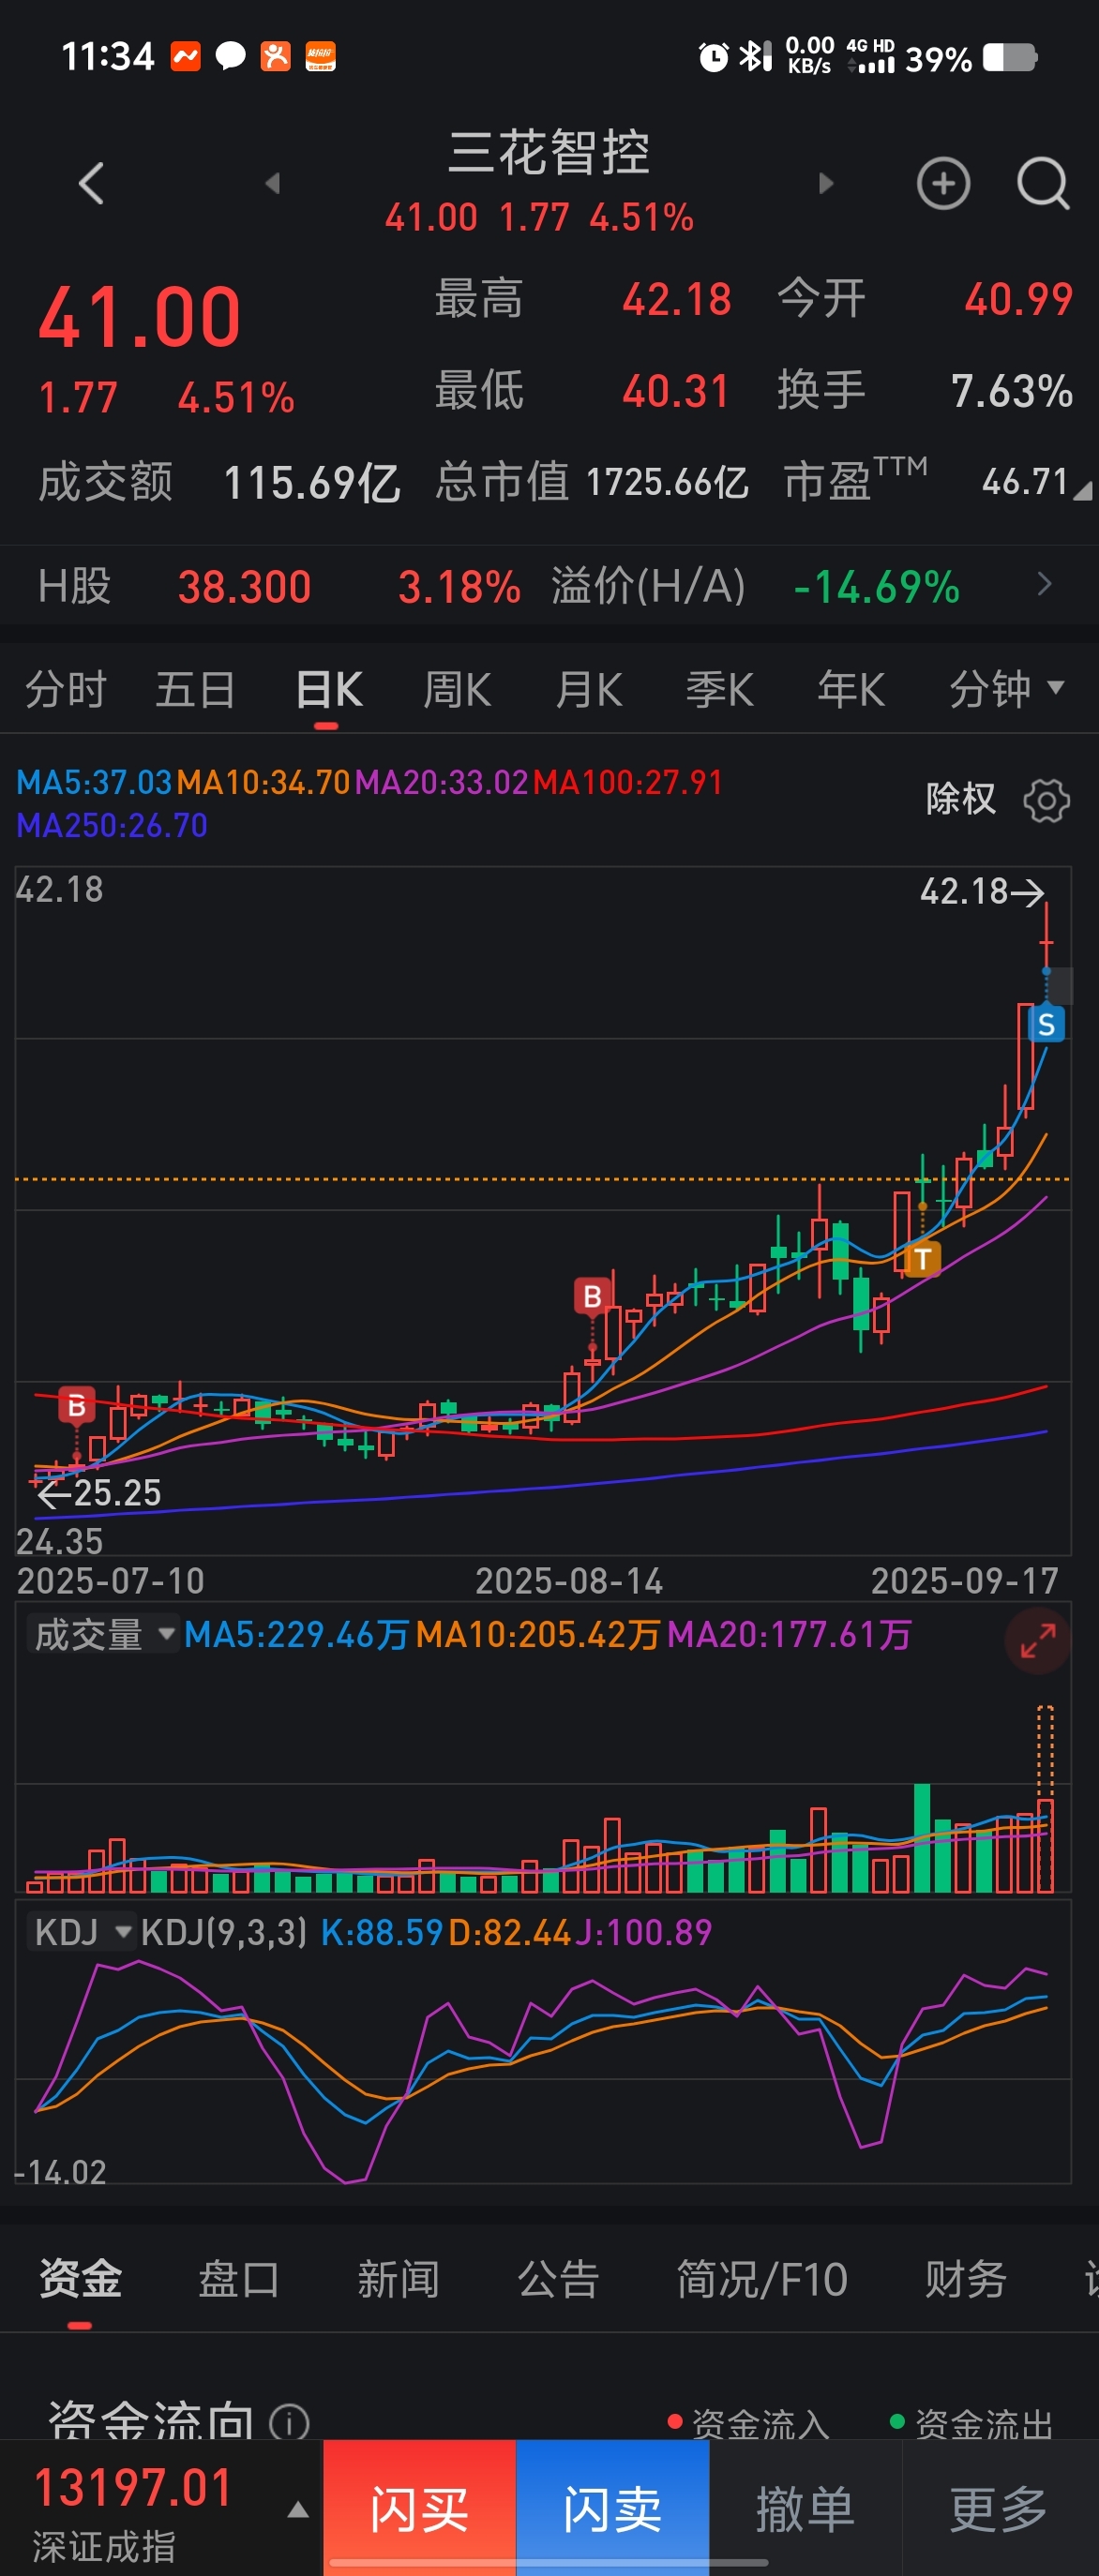Go to previous stock arrow
Screen dimensions: 1099x2576
coord(272,183)
